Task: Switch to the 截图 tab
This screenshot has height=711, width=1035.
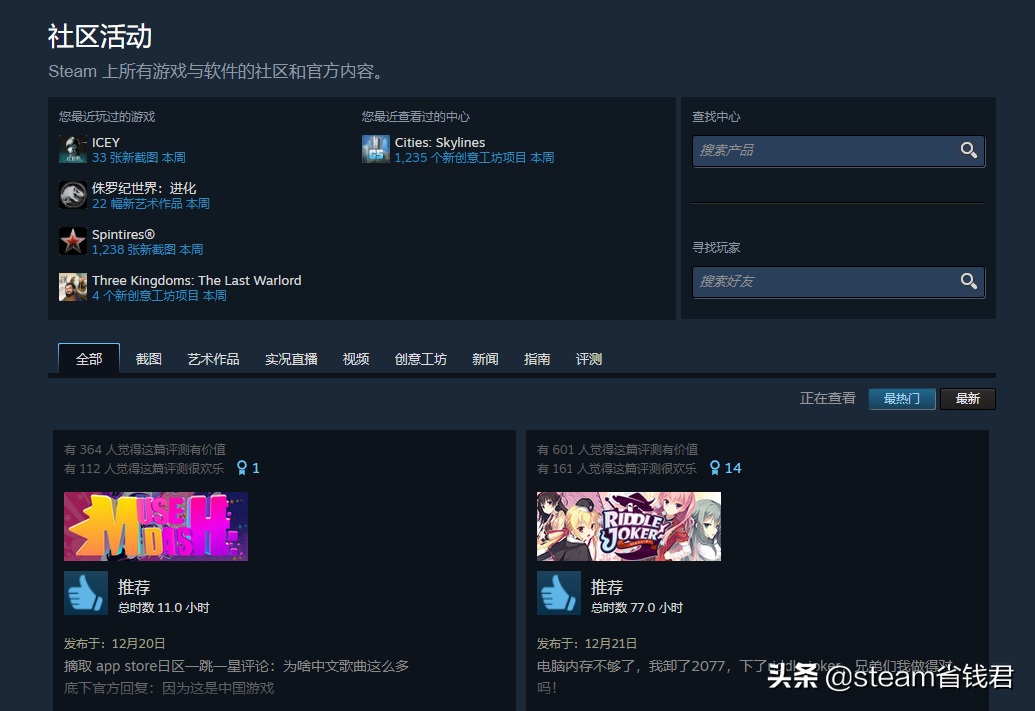Action: tap(149, 359)
